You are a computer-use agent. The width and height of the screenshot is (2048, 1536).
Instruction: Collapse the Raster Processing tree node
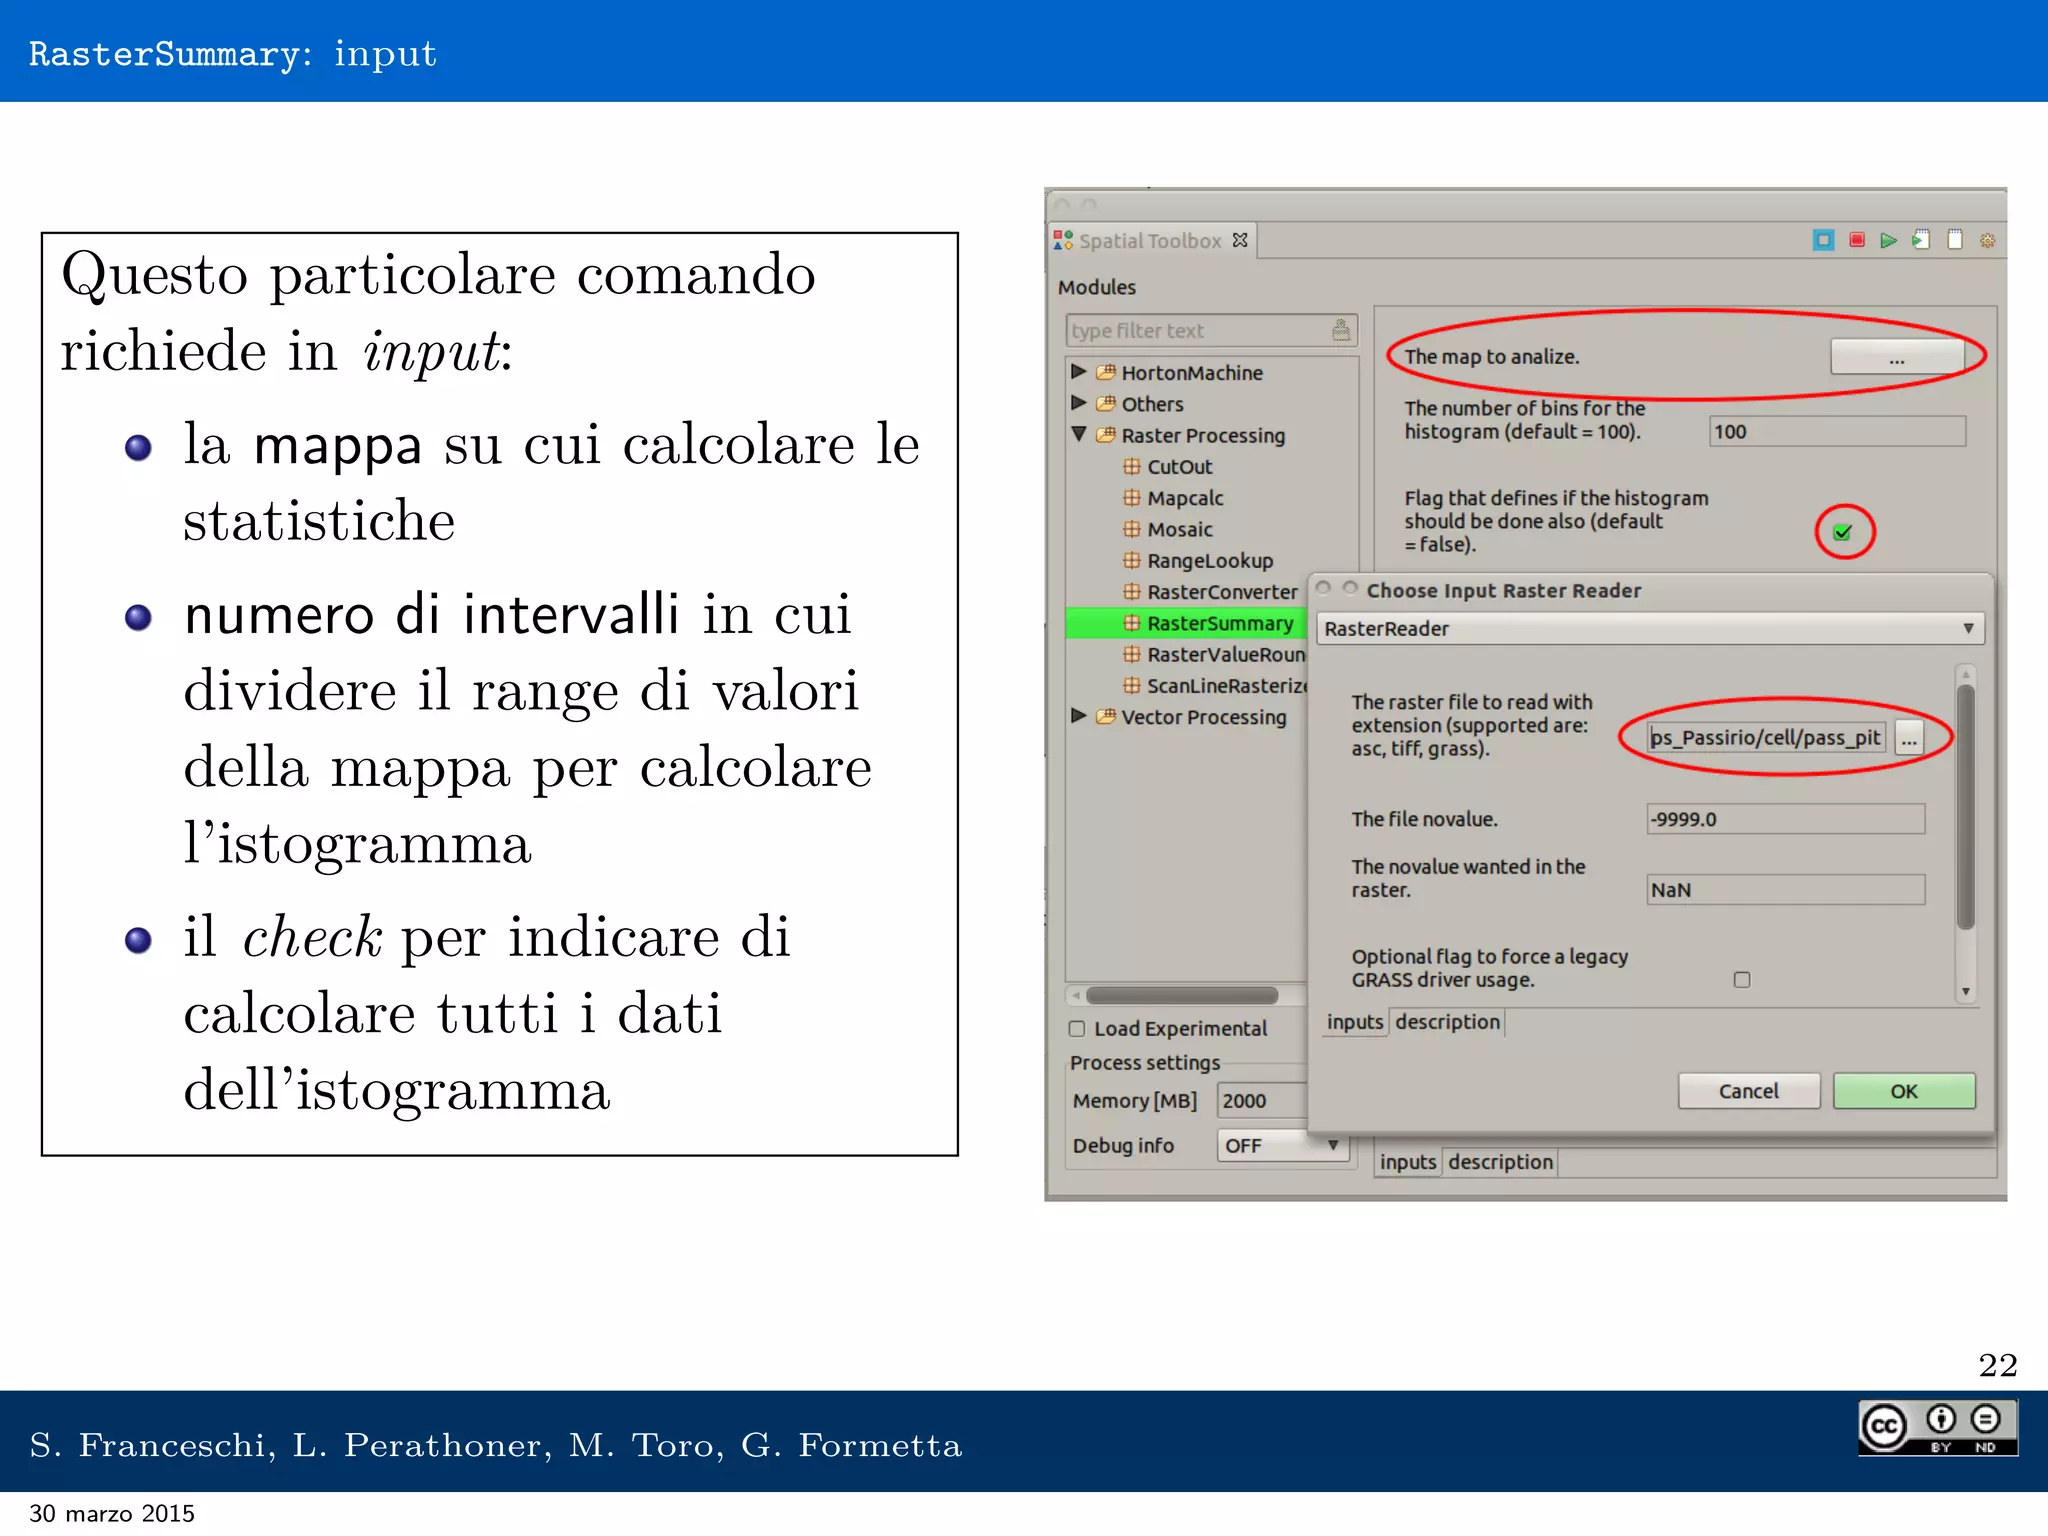[x=1079, y=435]
